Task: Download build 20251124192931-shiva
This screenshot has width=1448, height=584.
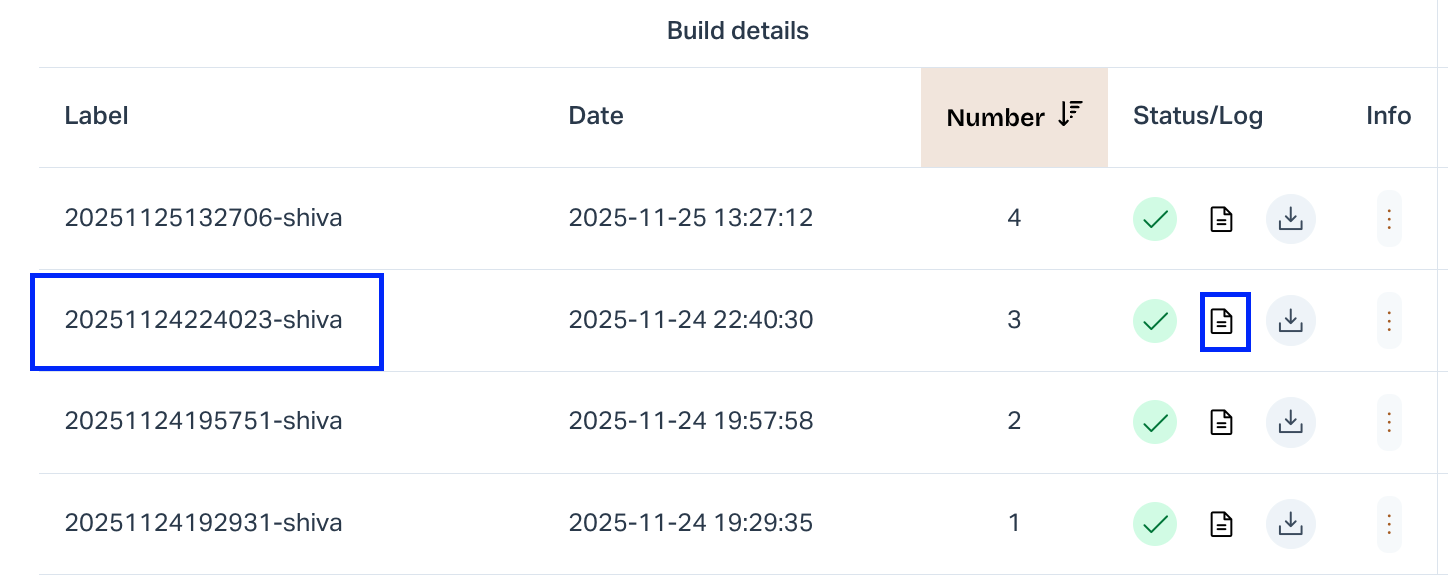Action: pyautogui.click(x=1291, y=523)
